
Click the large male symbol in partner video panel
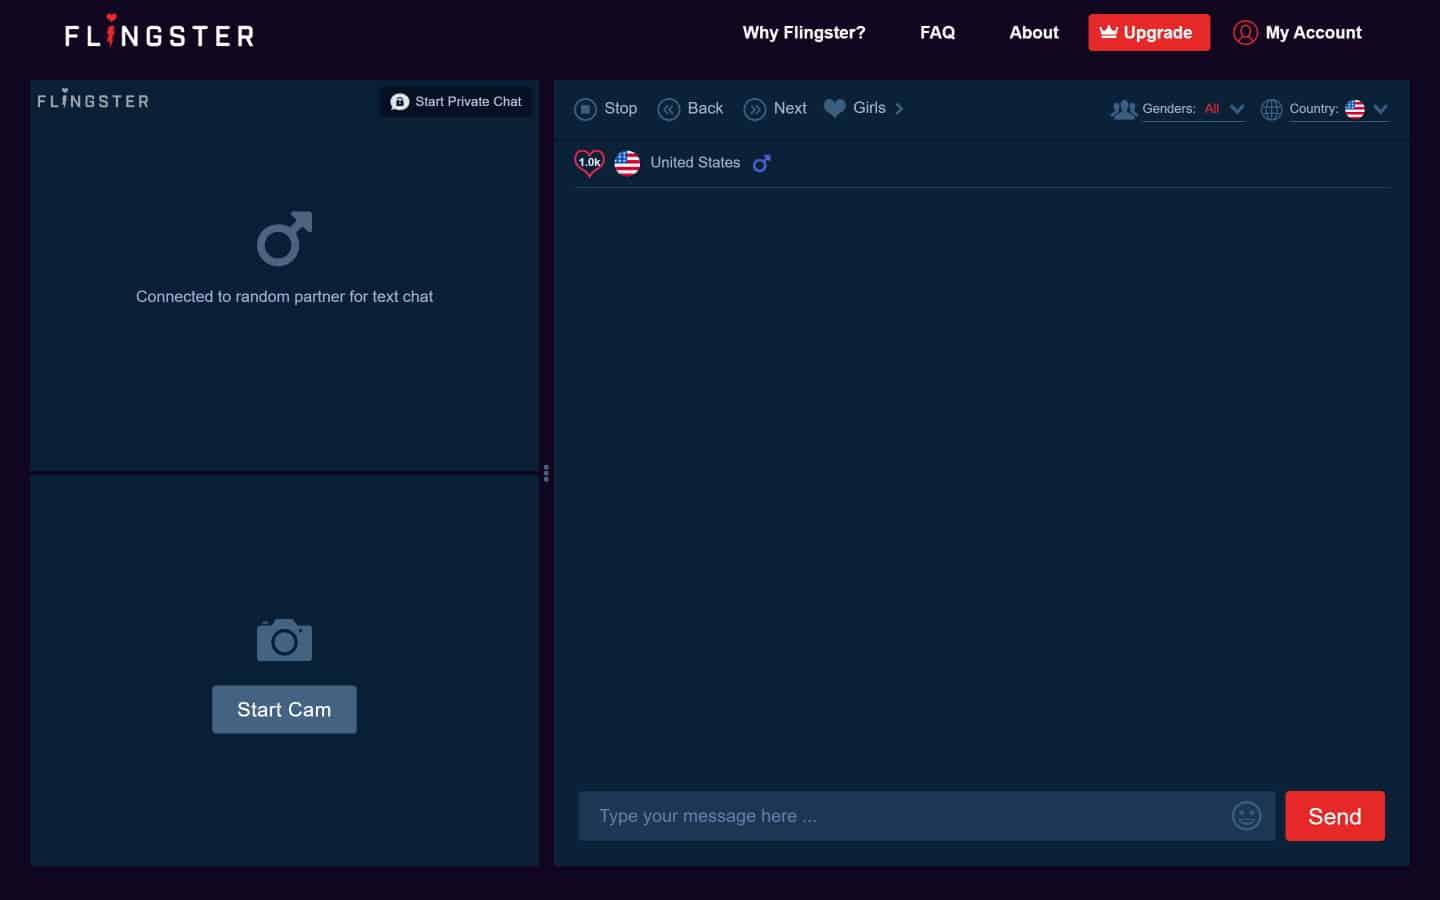pos(285,238)
